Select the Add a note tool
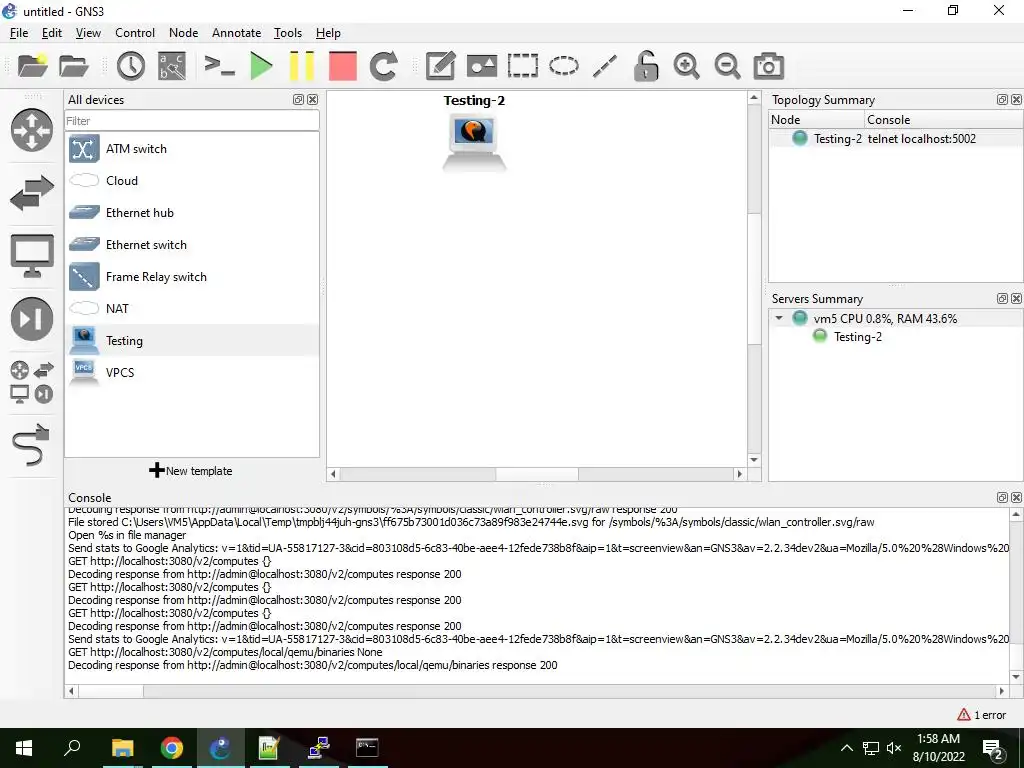1024x768 pixels. coord(440,66)
